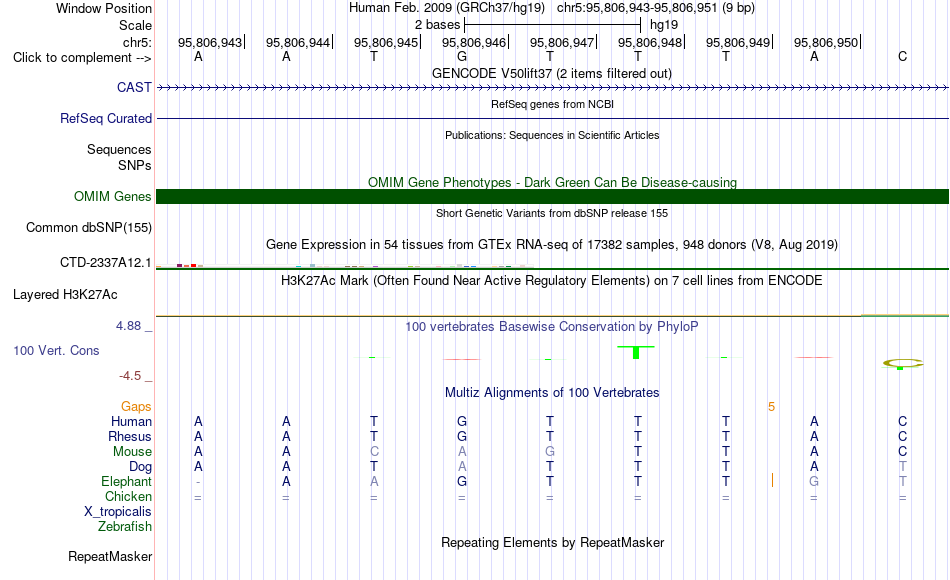This screenshot has width=950, height=580.
Task: Click the '2 bases' scale bar
Action: [x=552, y=25]
